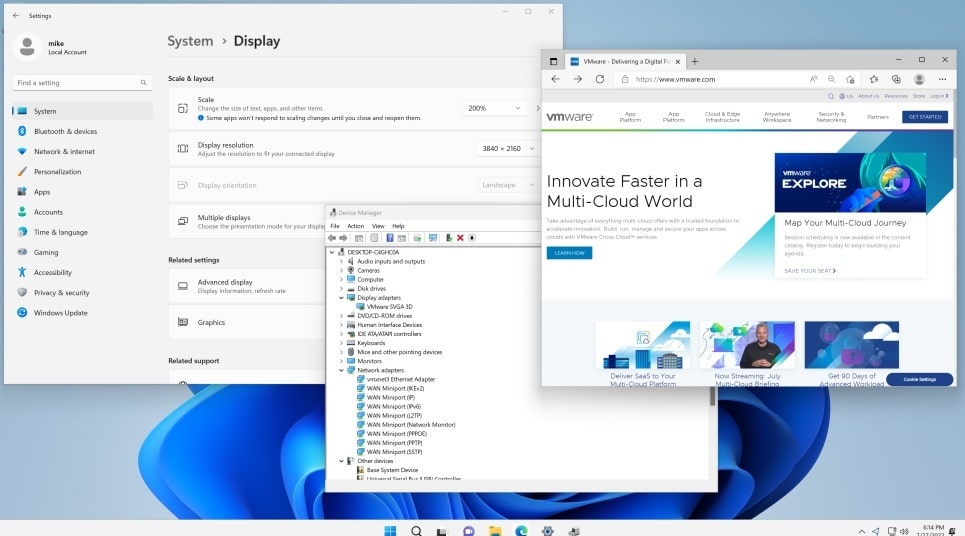Screen dimensions: 965x536
Task: Click forward arrow in Device Manager toolbar
Action: coord(343,238)
